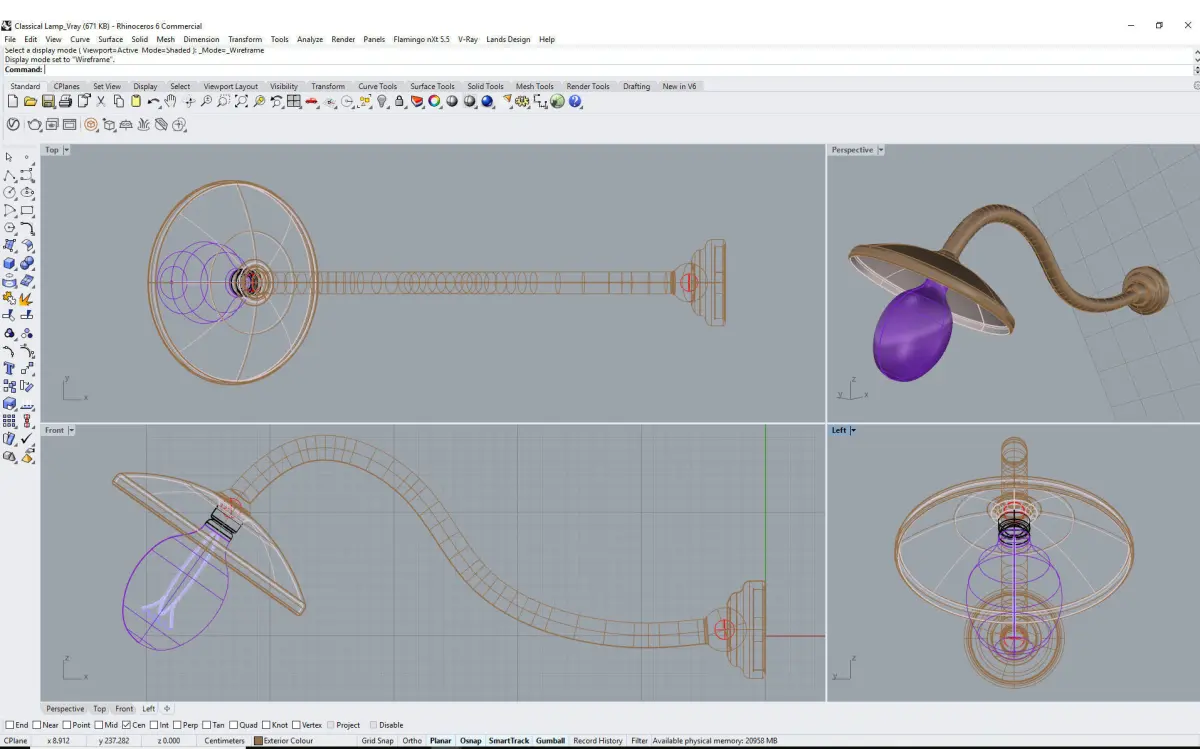Toggle Gumball in the status bar
Image resolution: width=1200 pixels, height=749 pixels.
[550, 741]
